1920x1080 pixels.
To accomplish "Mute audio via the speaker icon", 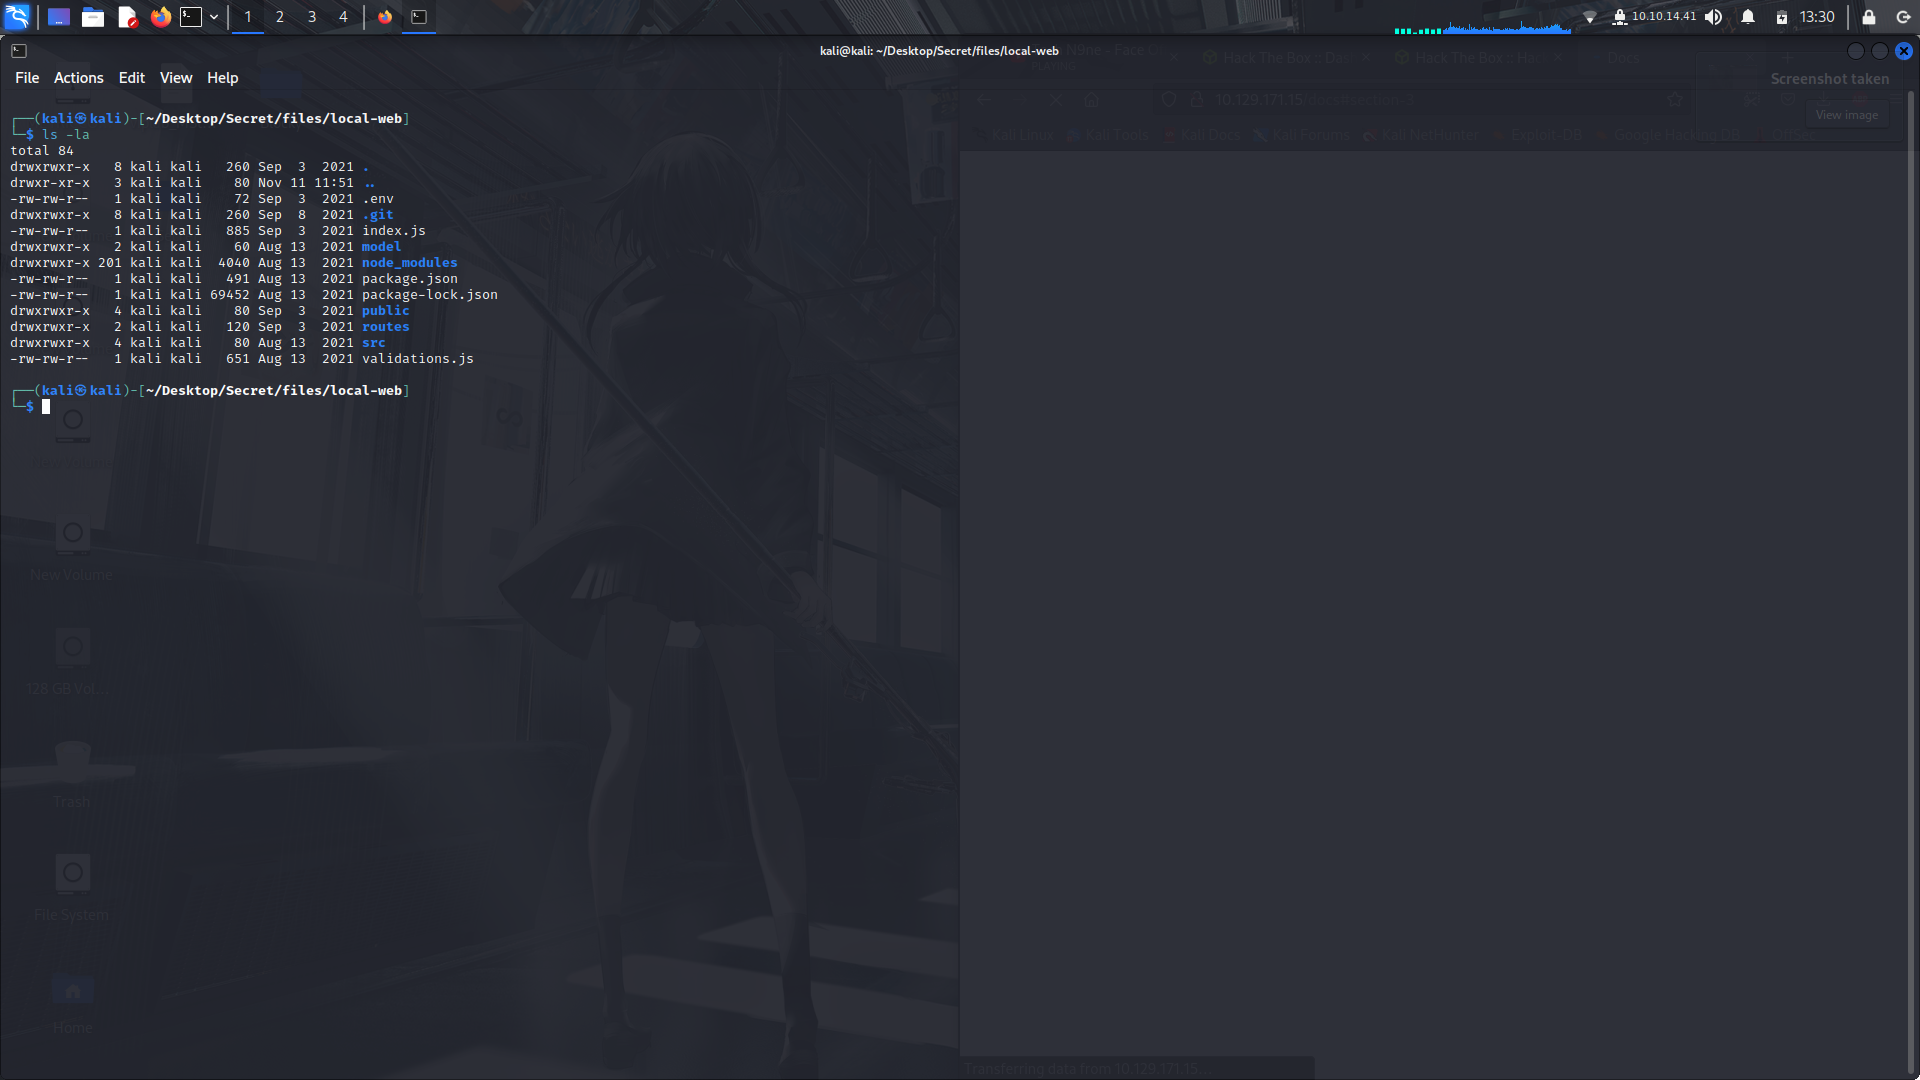I will (x=1714, y=17).
